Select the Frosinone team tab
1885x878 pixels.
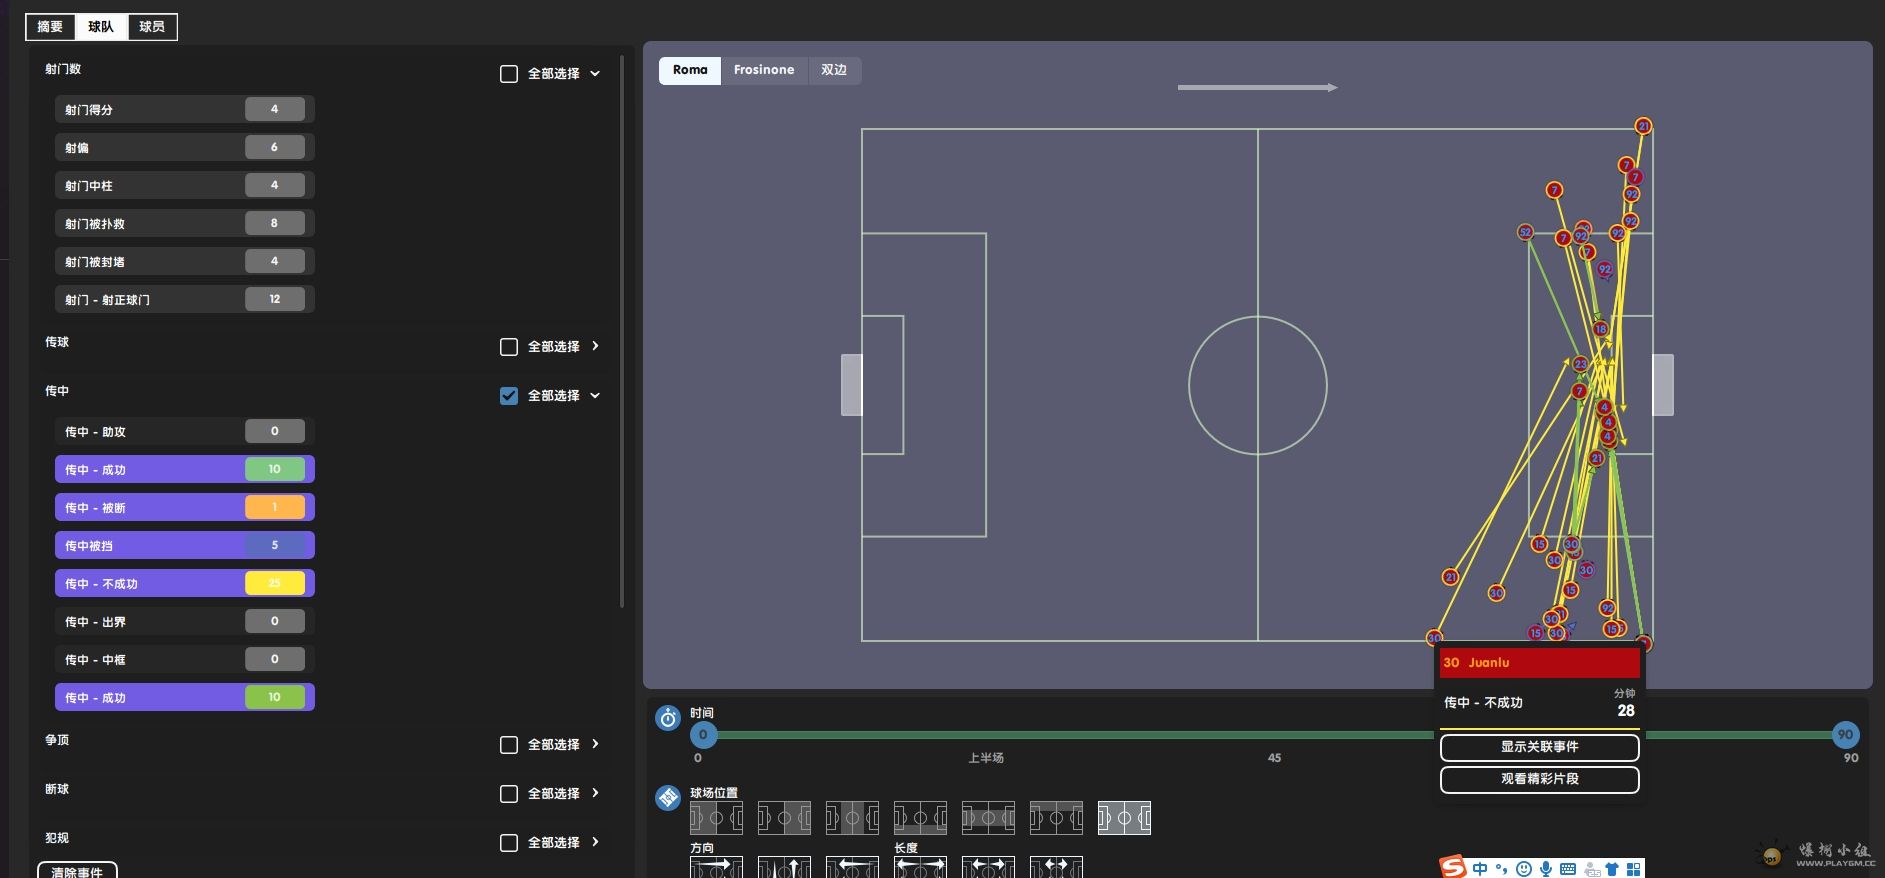pos(764,70)
